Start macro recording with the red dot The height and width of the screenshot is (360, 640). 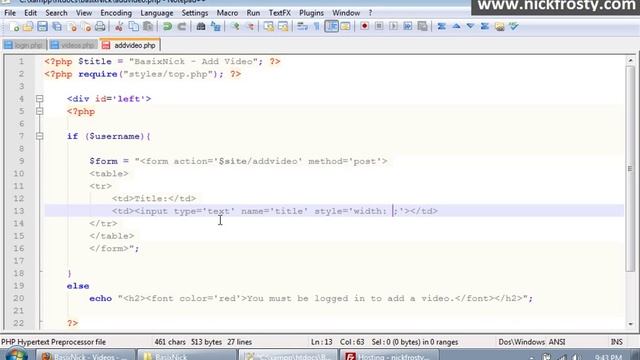pyautogui.click(x=364, y=27)
